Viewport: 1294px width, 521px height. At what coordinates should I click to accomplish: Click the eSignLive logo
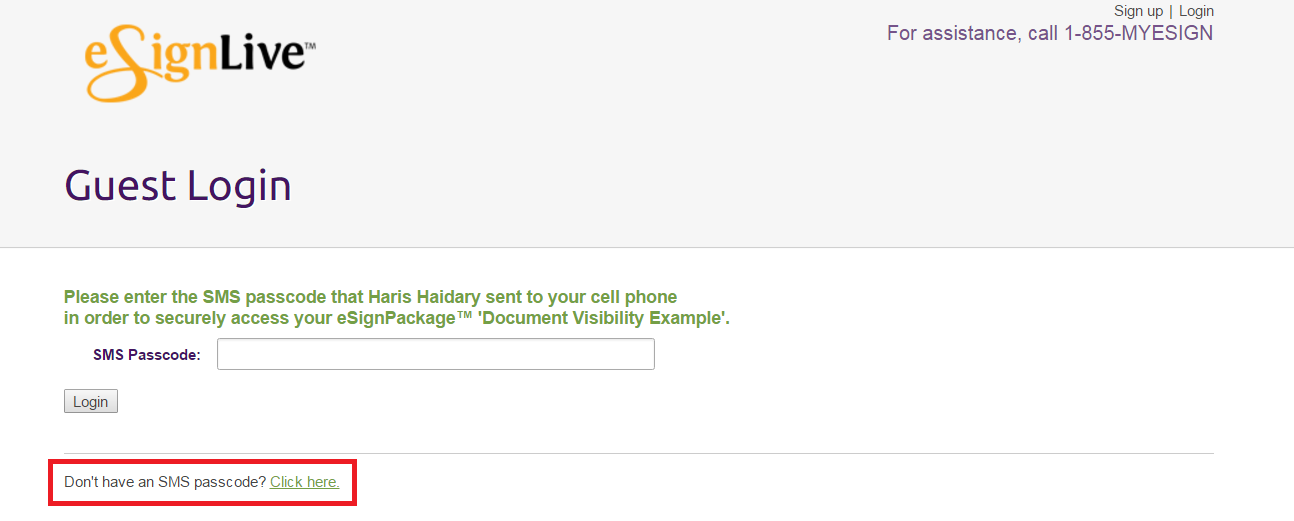[200, 63]
